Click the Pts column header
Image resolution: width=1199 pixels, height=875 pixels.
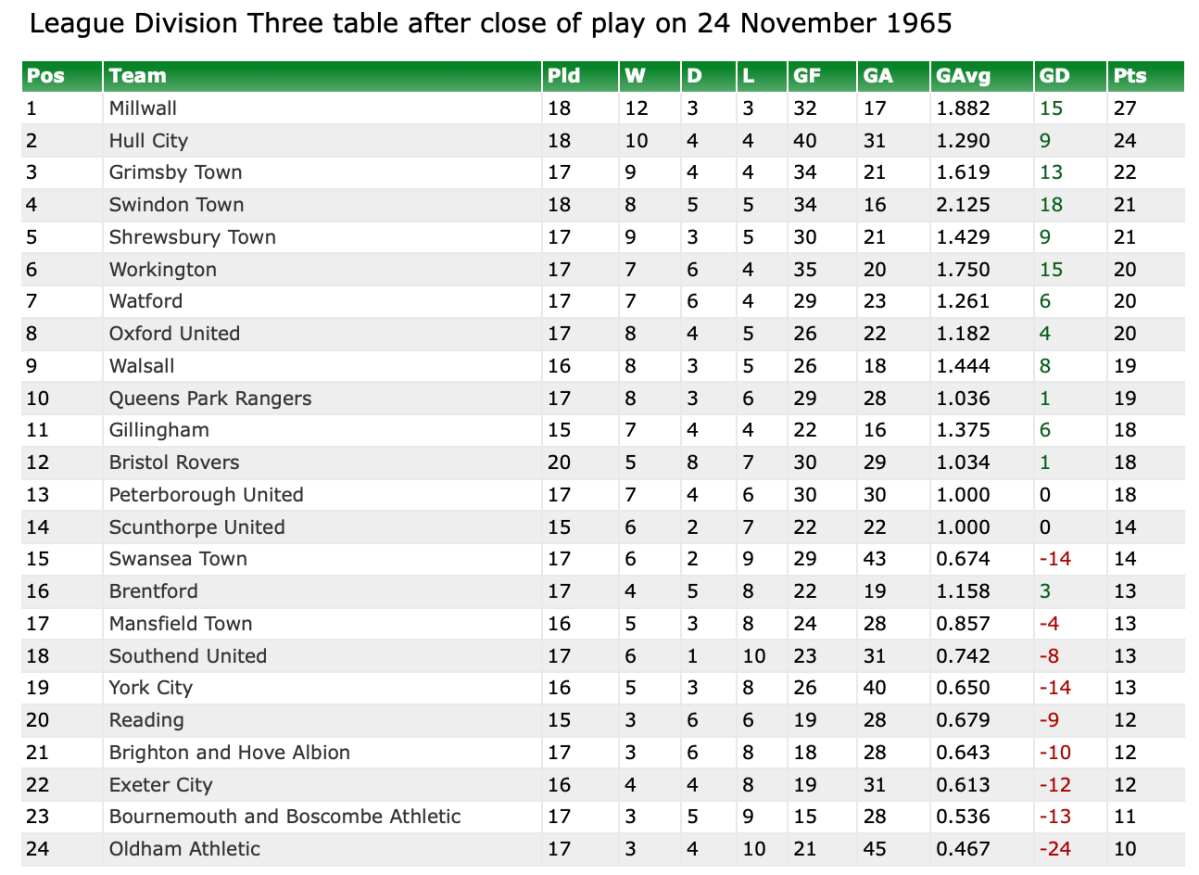click(x=1130, y=76)
